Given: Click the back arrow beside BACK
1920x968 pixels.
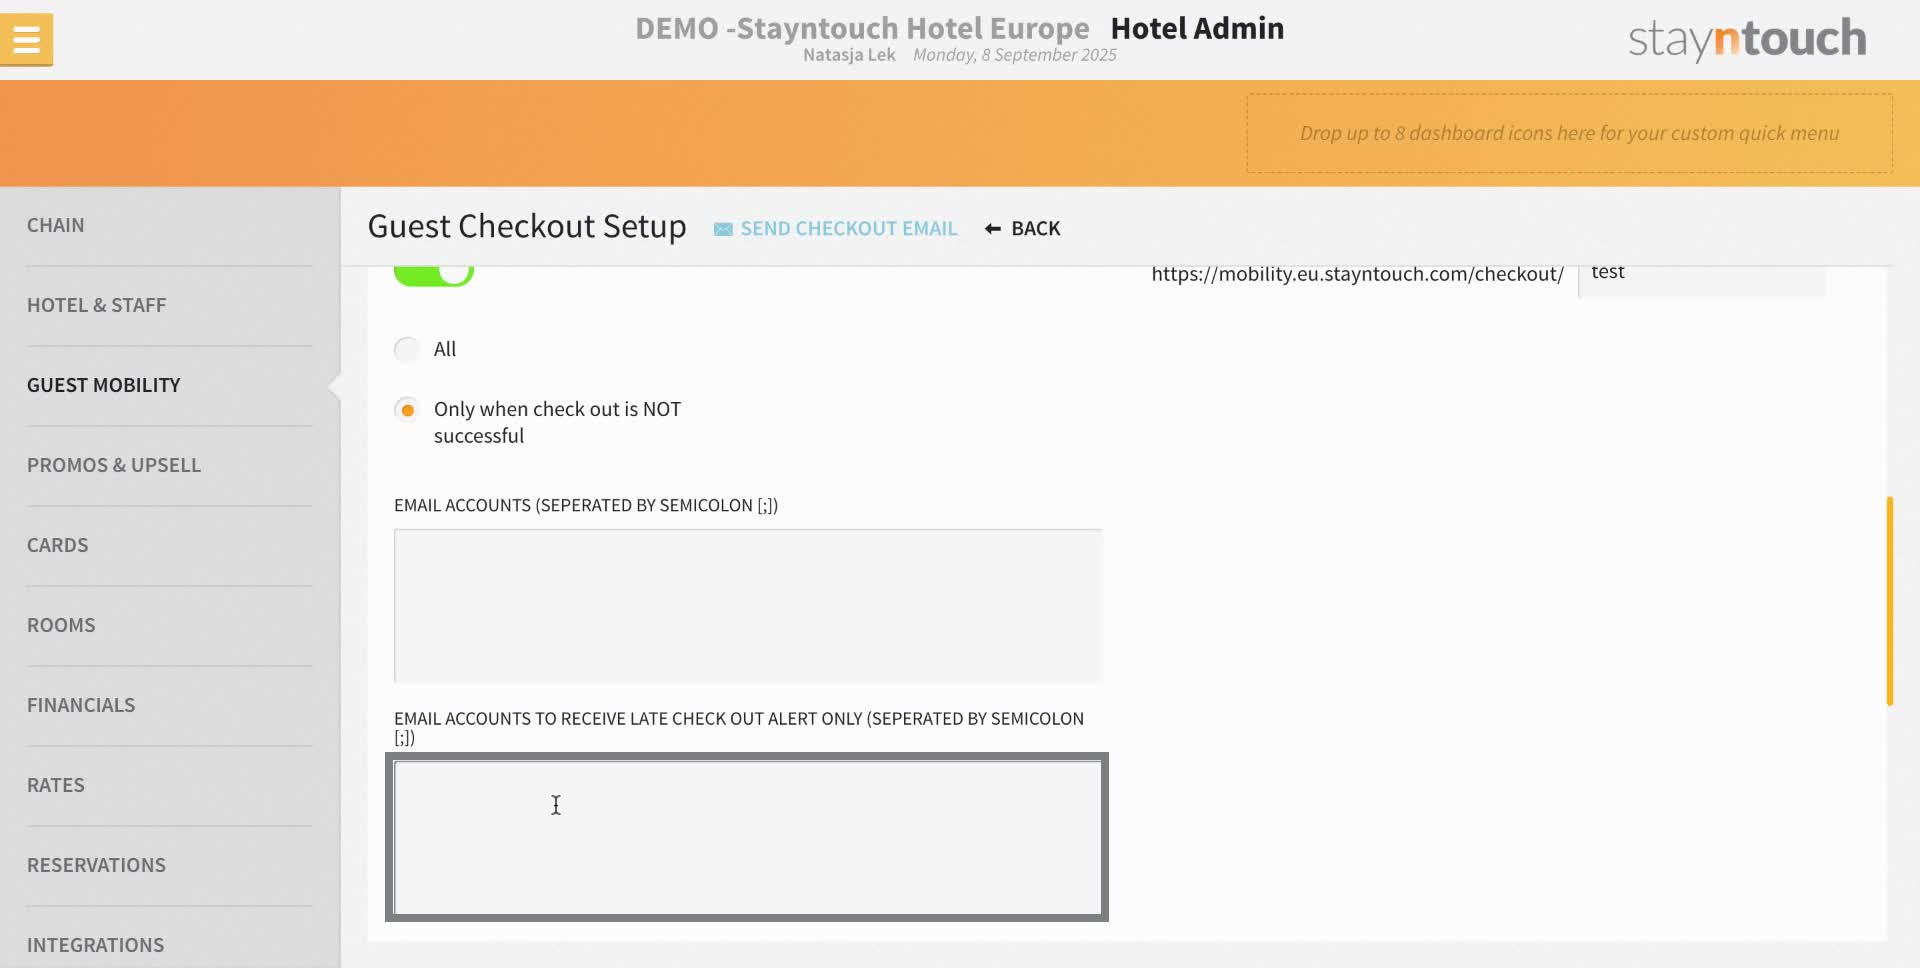Looking at the screenshot, I should [991, 228].
